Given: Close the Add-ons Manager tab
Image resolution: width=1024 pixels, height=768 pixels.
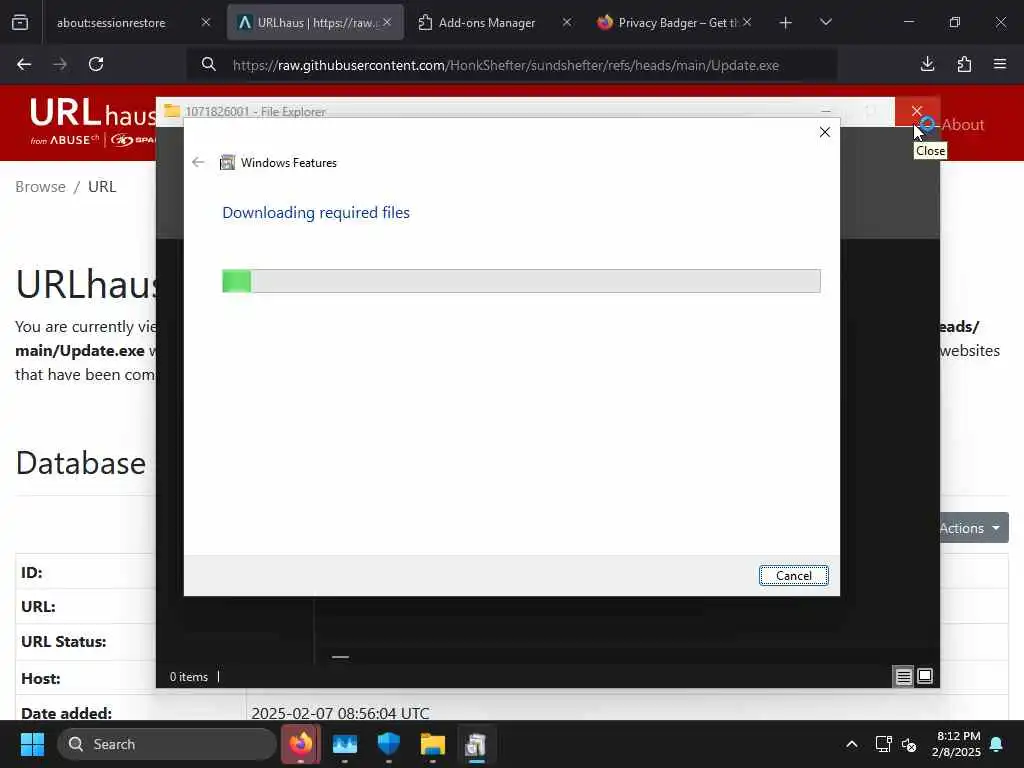Looking at the screenshot, I should (x=567, y=22).
